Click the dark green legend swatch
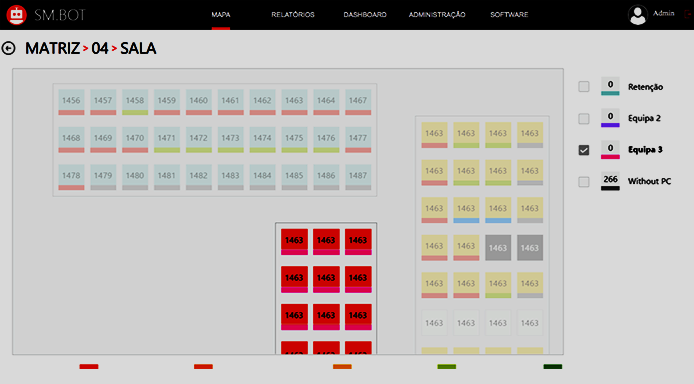Screen dimensions: 694x384 [553, 366]
